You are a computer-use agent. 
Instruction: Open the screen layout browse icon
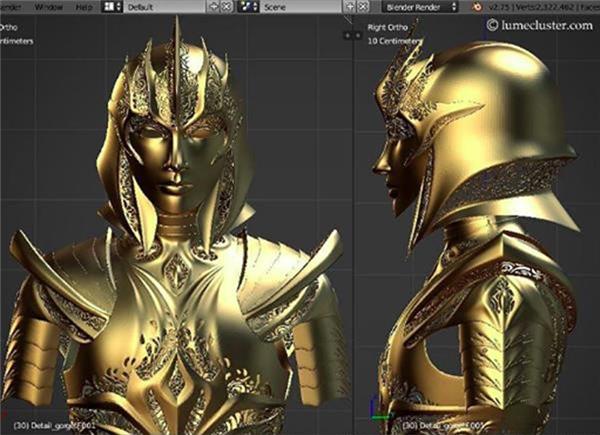[113, 7]
